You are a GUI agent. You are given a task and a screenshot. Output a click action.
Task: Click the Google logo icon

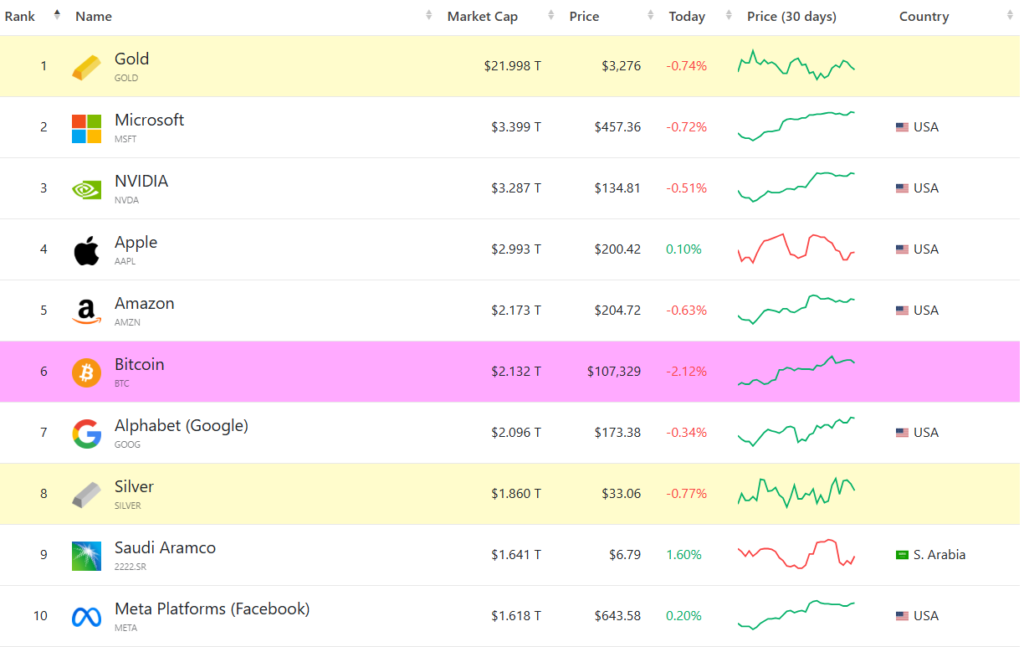(86, 434)
